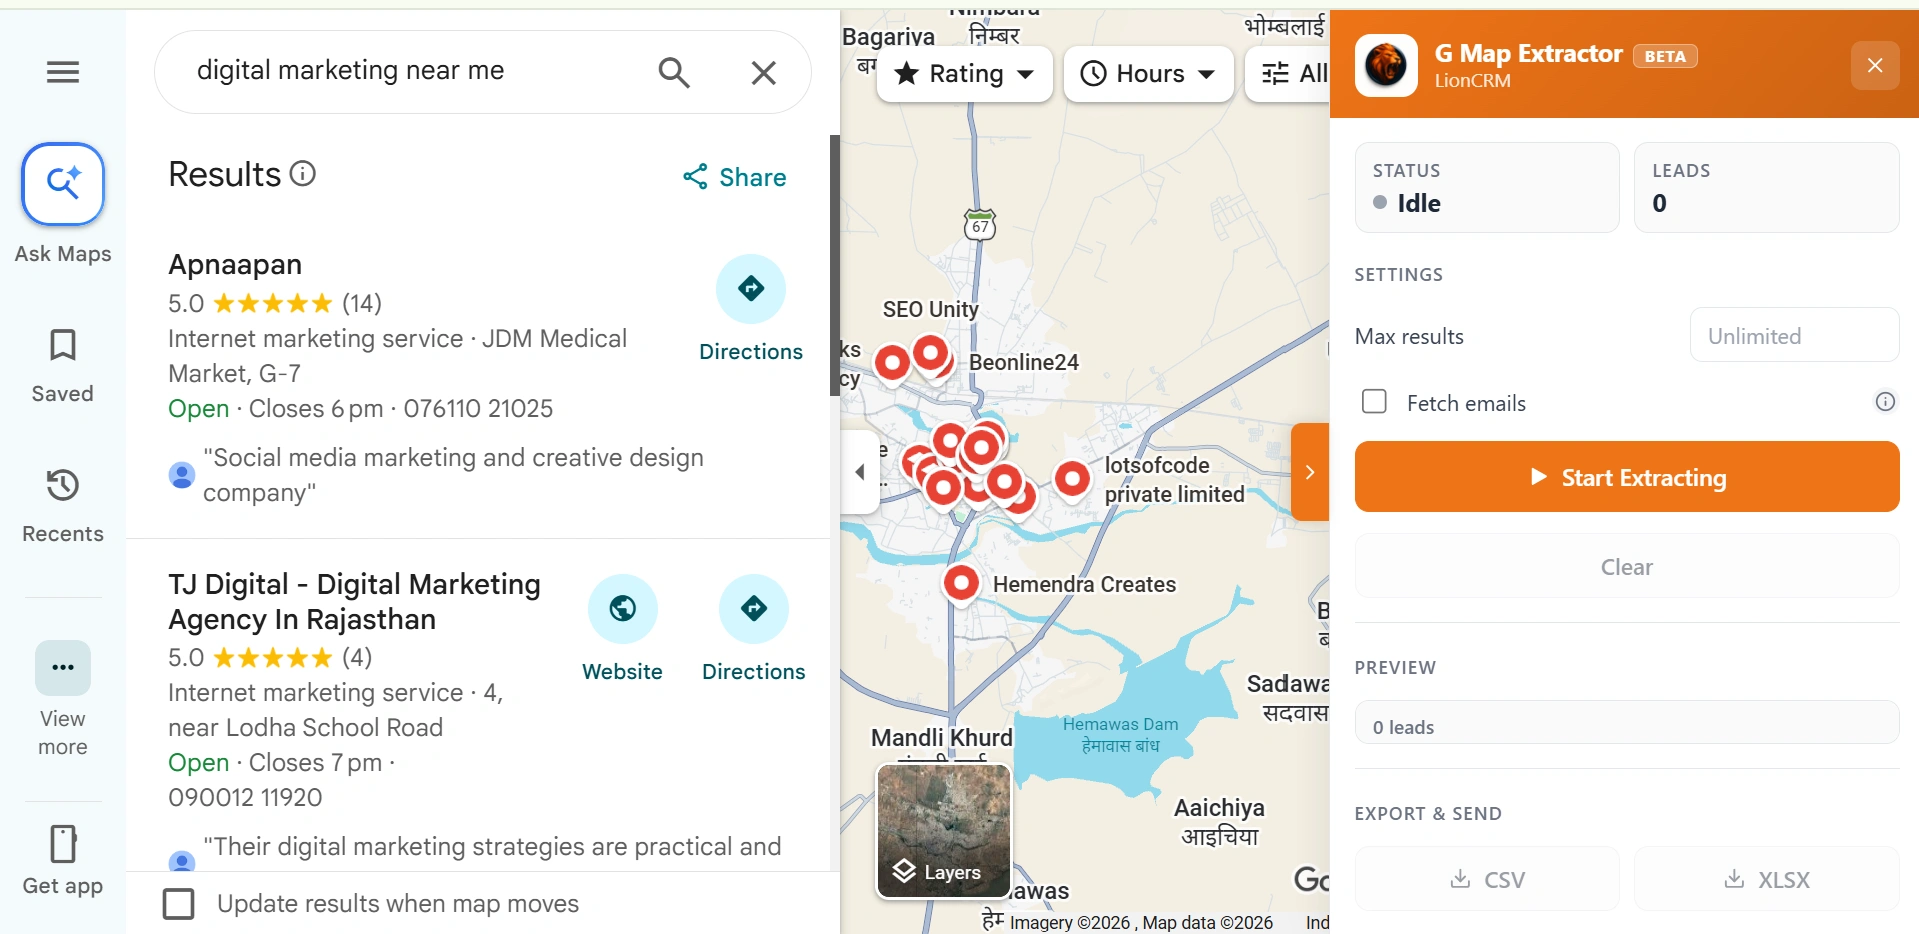Open the Apnaapan listing title

[x=235, y=265]
